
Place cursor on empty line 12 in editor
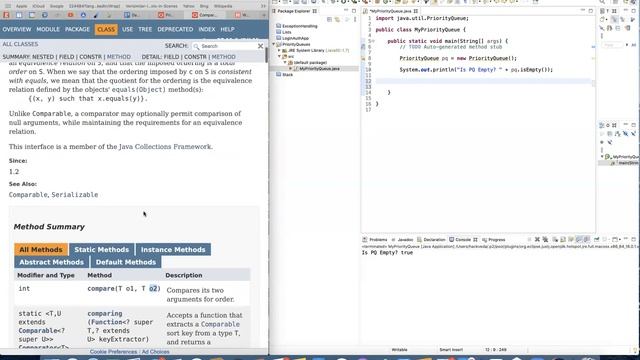coord(484,81)
